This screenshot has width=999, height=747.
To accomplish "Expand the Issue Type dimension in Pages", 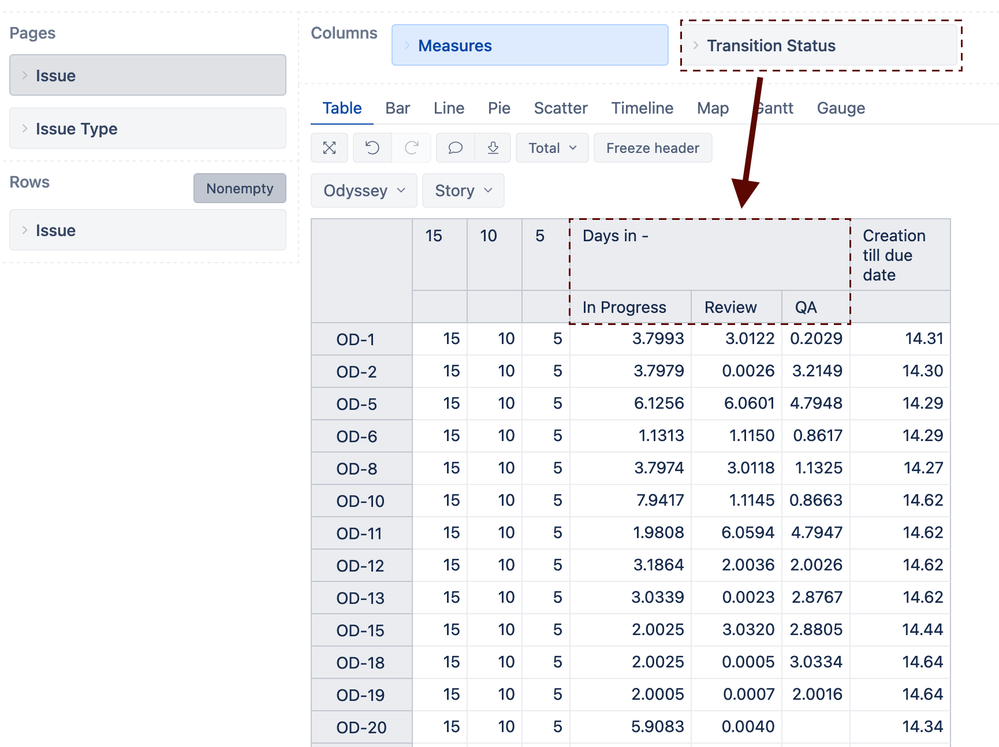I will 25,129.
